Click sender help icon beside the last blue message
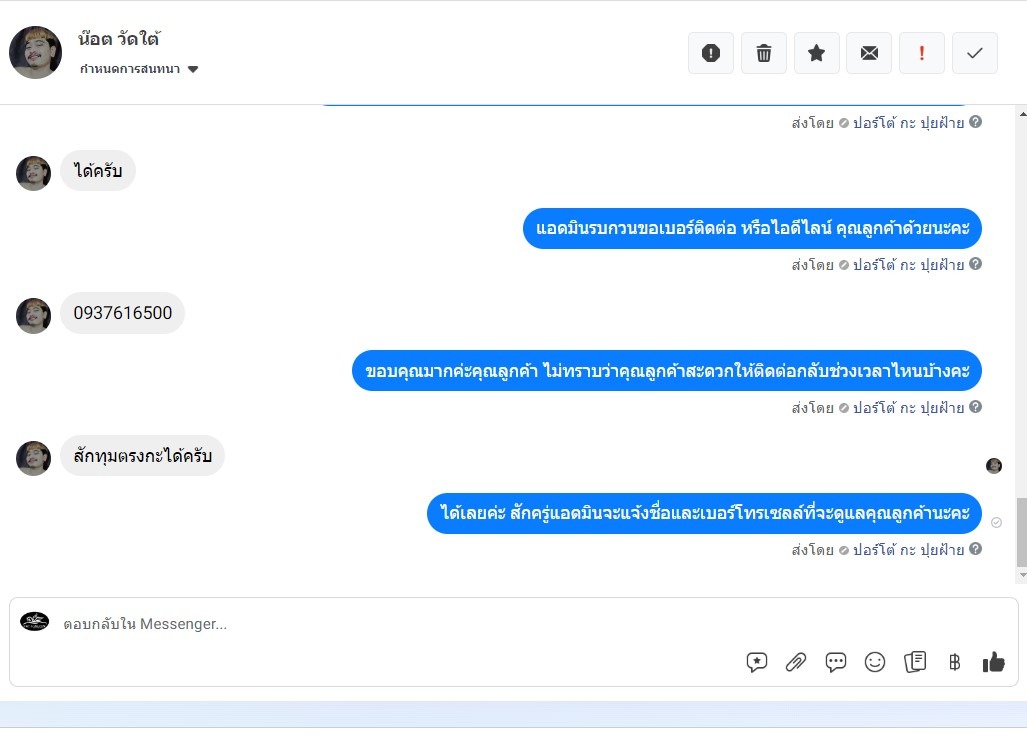 [975, 549]
